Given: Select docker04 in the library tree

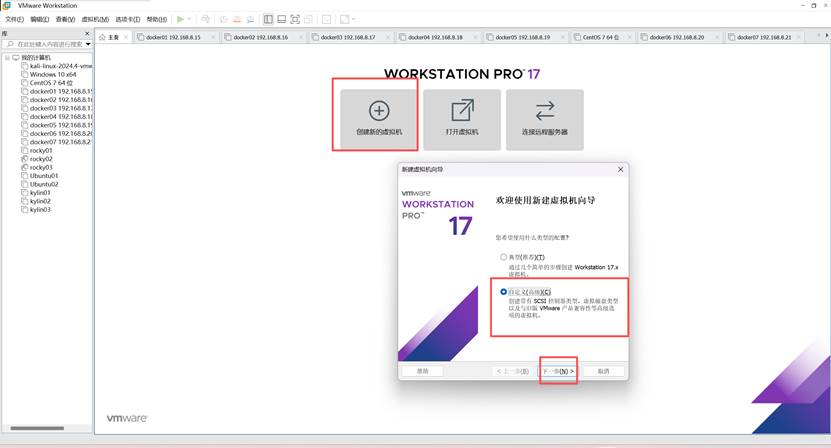Looking at the screenshot, I should coord(57,117).
